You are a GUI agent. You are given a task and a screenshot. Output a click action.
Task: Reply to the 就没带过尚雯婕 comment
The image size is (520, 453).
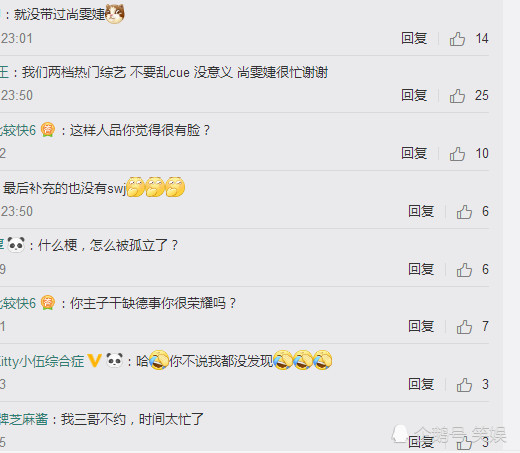[x=414, y=38]
